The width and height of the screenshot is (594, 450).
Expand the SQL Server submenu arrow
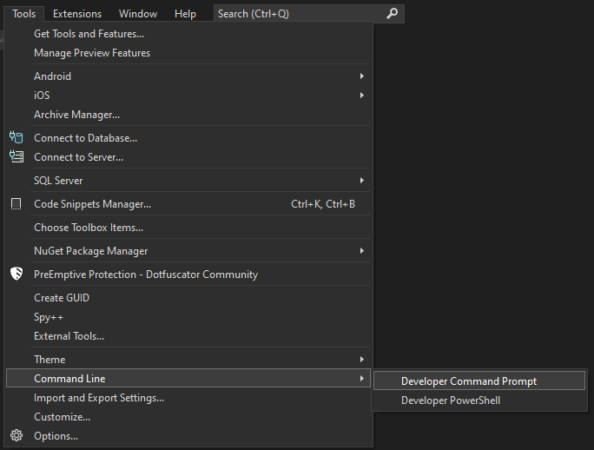tap(362, 180)
